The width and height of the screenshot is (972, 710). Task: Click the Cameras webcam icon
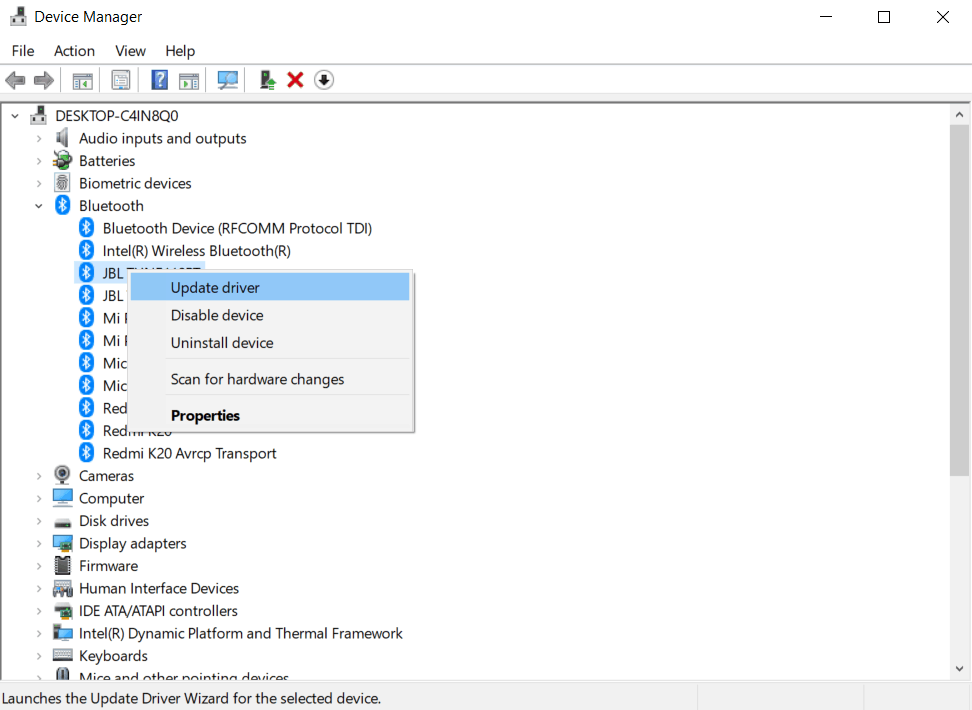coord(62,475)
